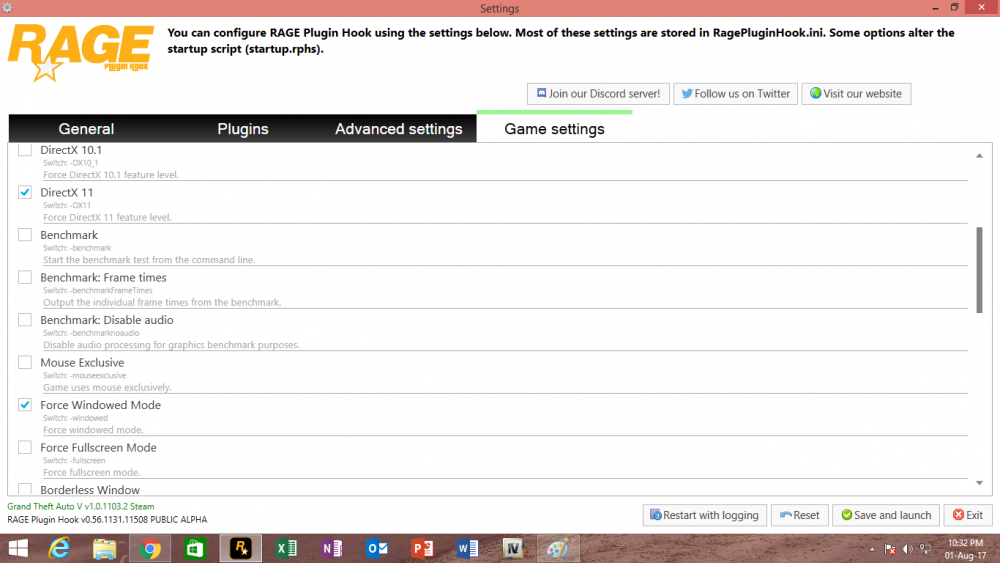Click the Reset button
Image resolution: width=1000 pixels, height=563 pixels.
pyautogui.click(x=799, y=515)
